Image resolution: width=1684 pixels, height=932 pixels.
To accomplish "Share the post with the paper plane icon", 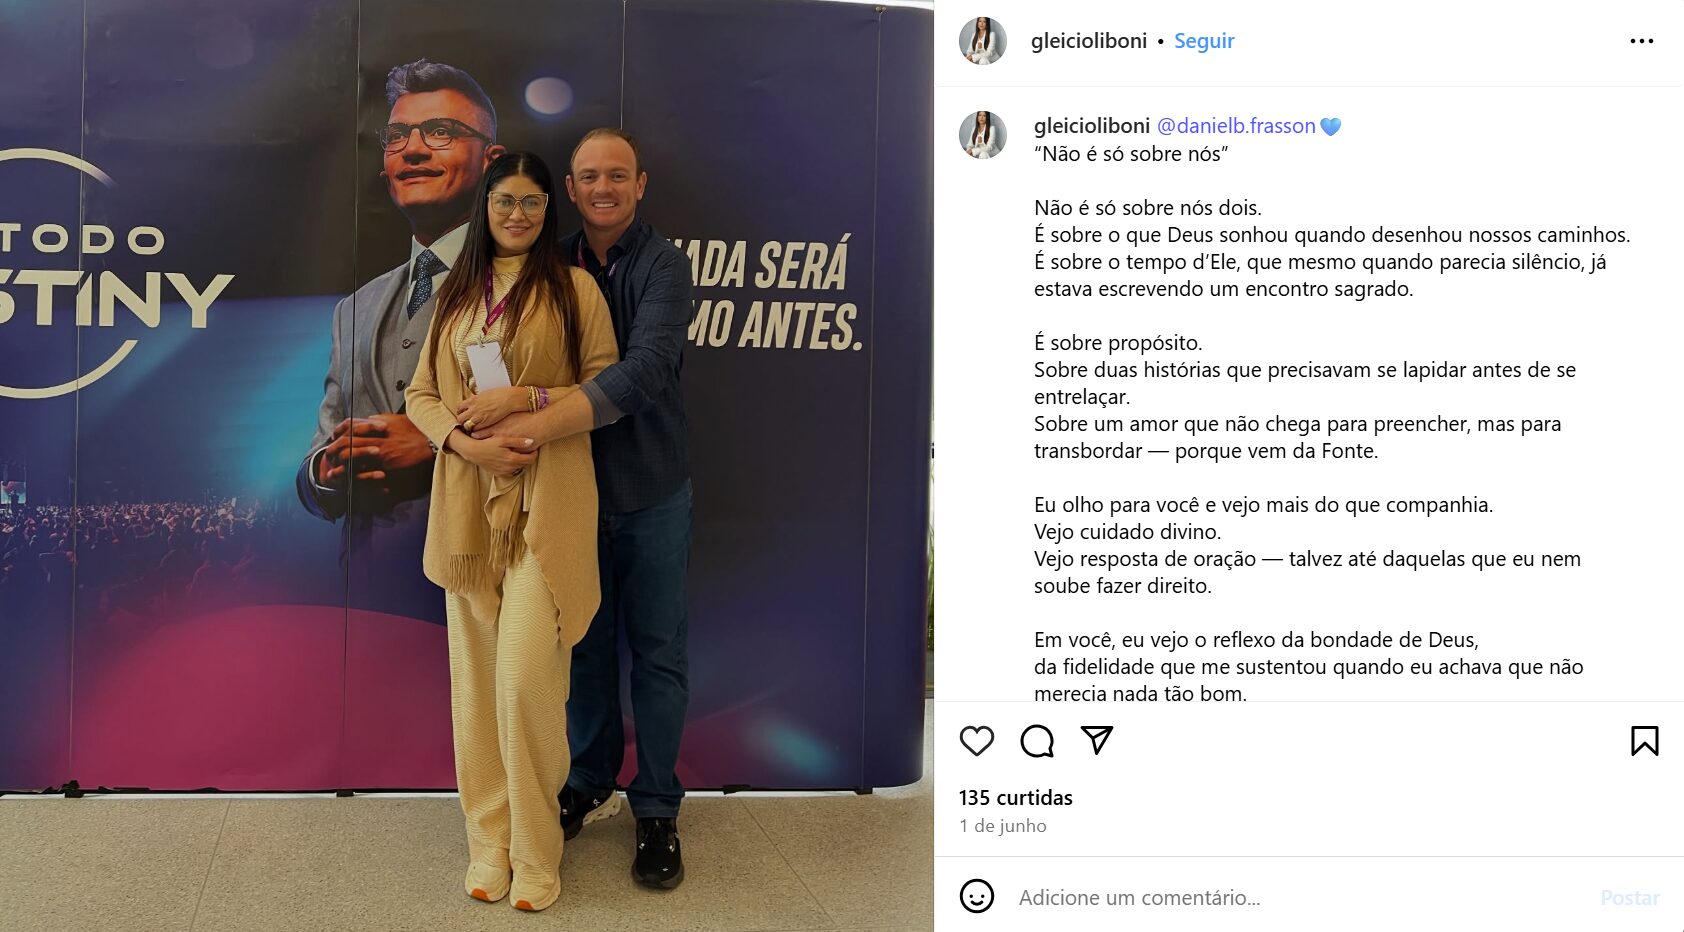I will (x=1097, y=740).
